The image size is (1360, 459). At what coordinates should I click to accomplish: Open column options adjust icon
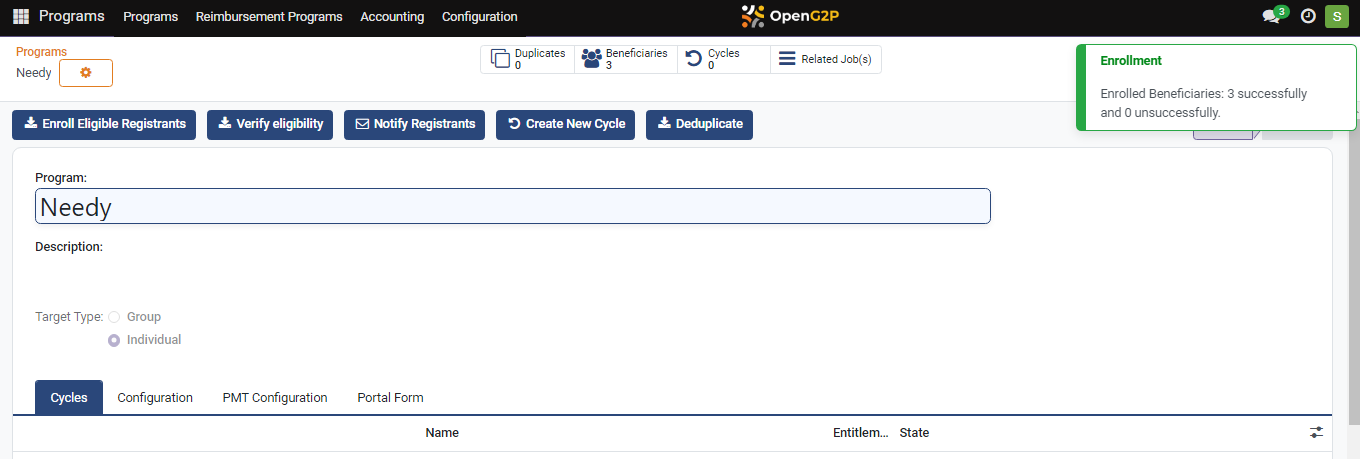coord(1316,433)
